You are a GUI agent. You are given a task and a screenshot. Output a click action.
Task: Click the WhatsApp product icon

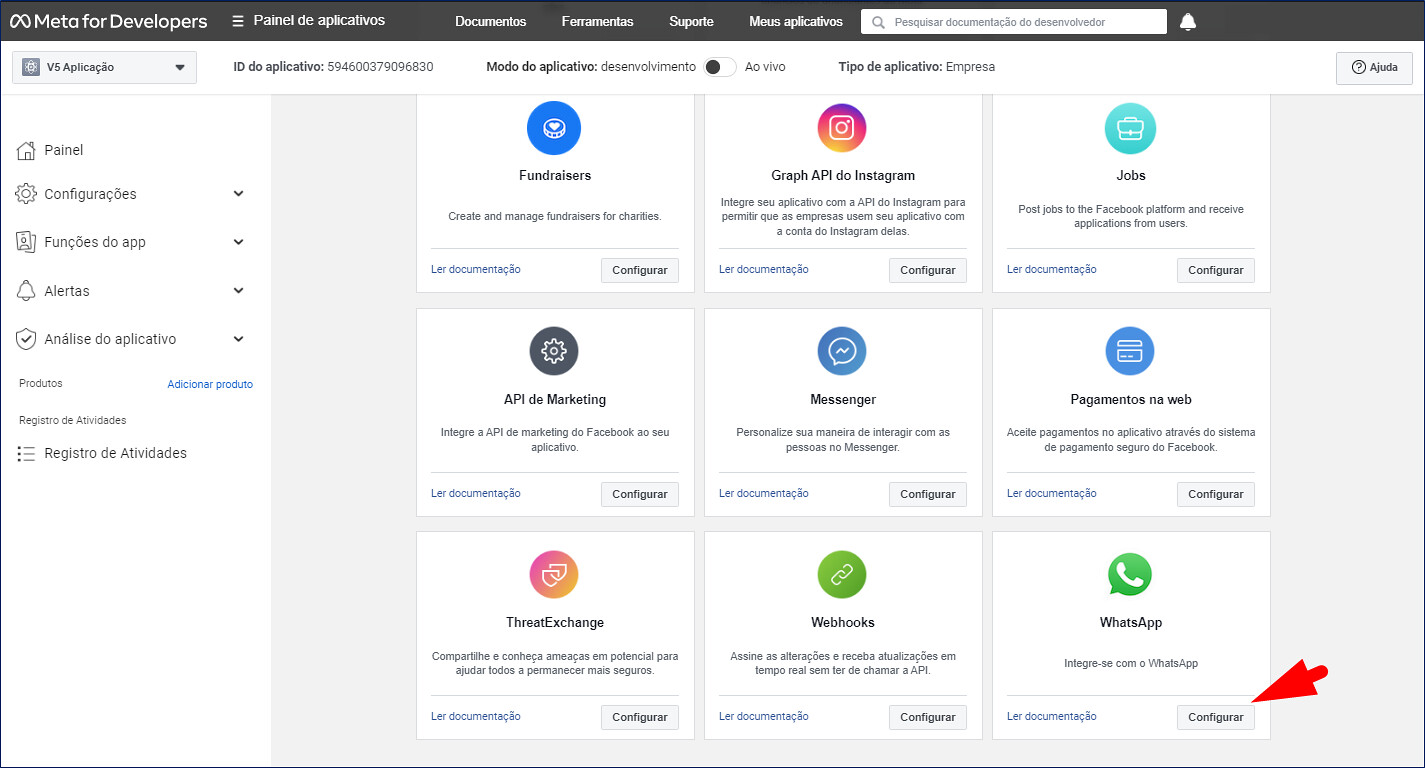[x=1130, y=575]
